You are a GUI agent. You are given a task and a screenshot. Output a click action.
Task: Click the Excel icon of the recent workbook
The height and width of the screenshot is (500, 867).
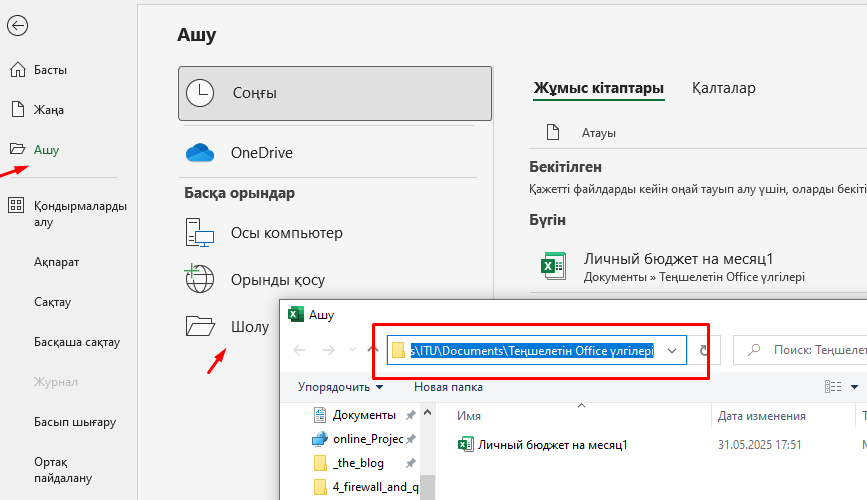tap(553, 266)
